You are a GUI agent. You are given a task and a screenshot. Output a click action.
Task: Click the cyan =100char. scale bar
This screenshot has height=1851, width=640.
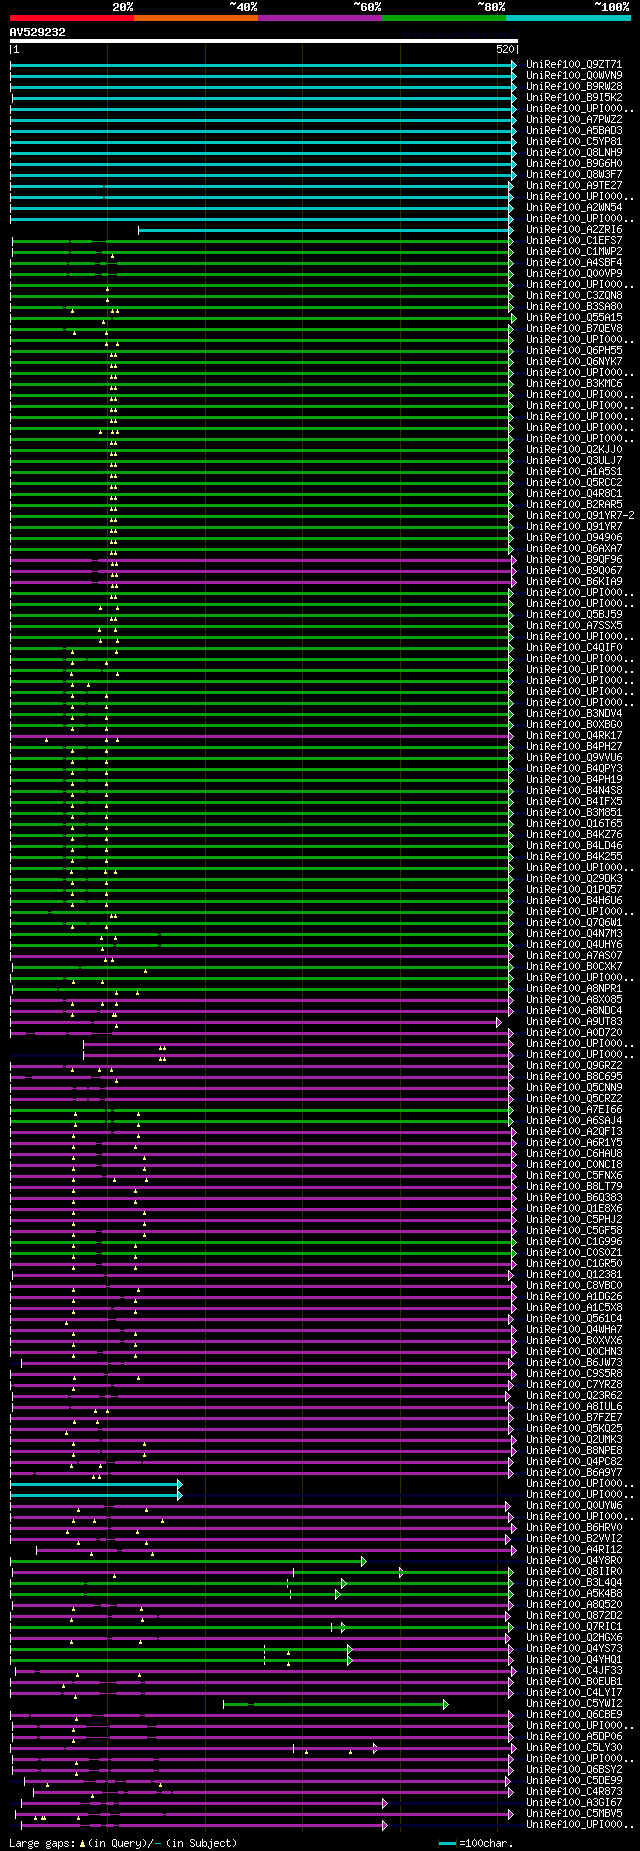pyautogui.click(x=447, y=1843)
